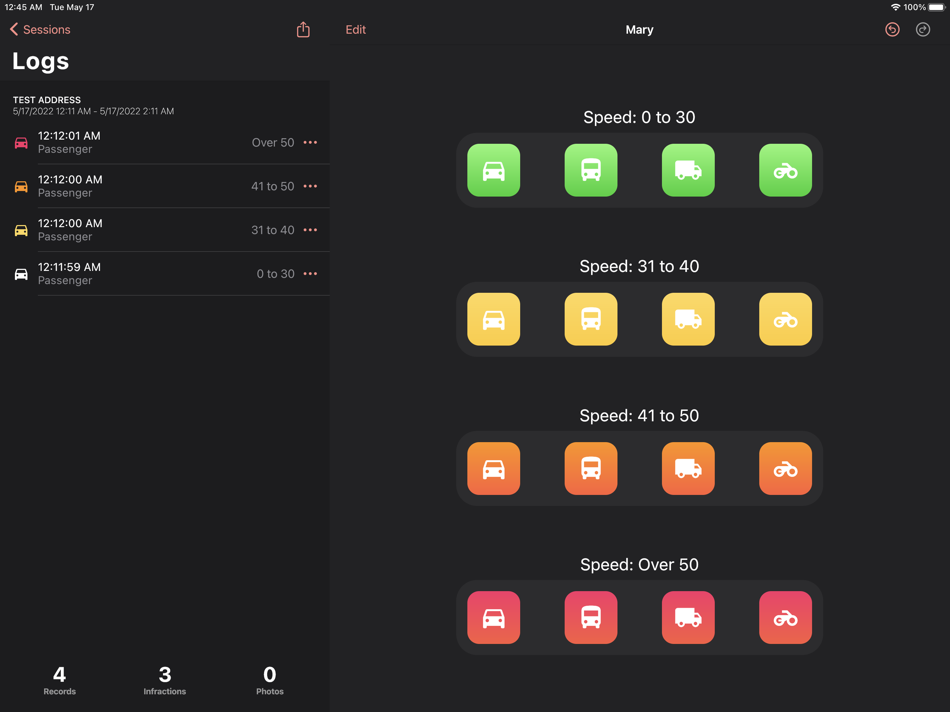Log a motorcycle at speed 31 to 40
This screenshot has width=950, height=712.
click(785, 319)
